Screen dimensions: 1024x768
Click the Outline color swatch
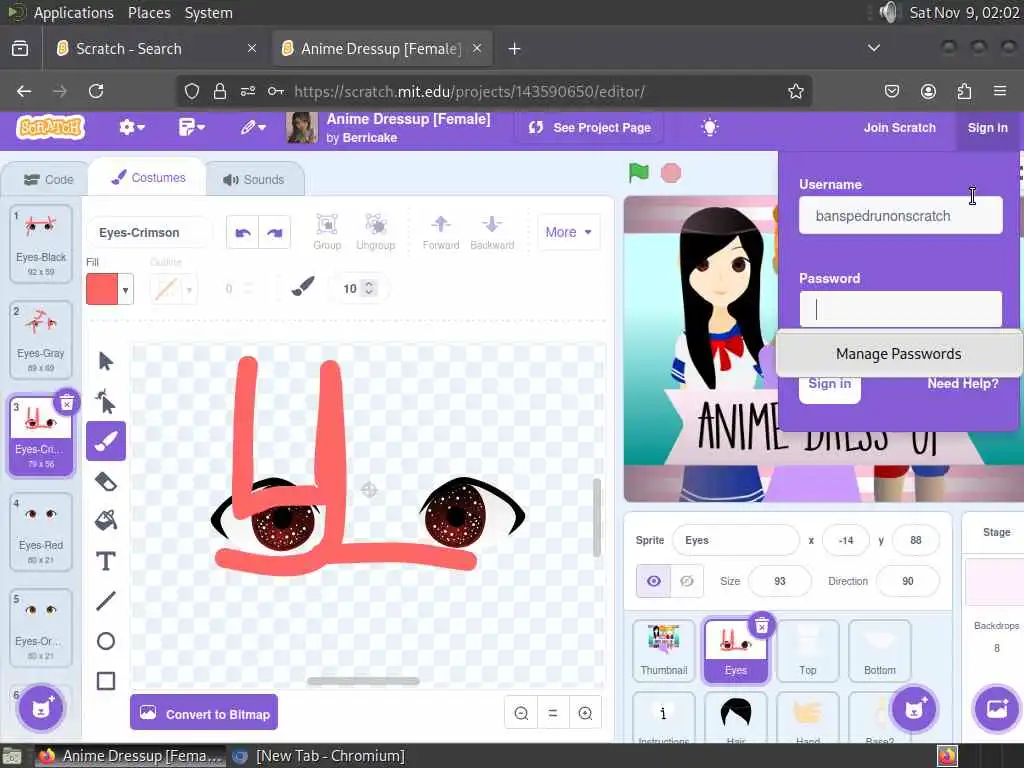[x=166, y=289]
